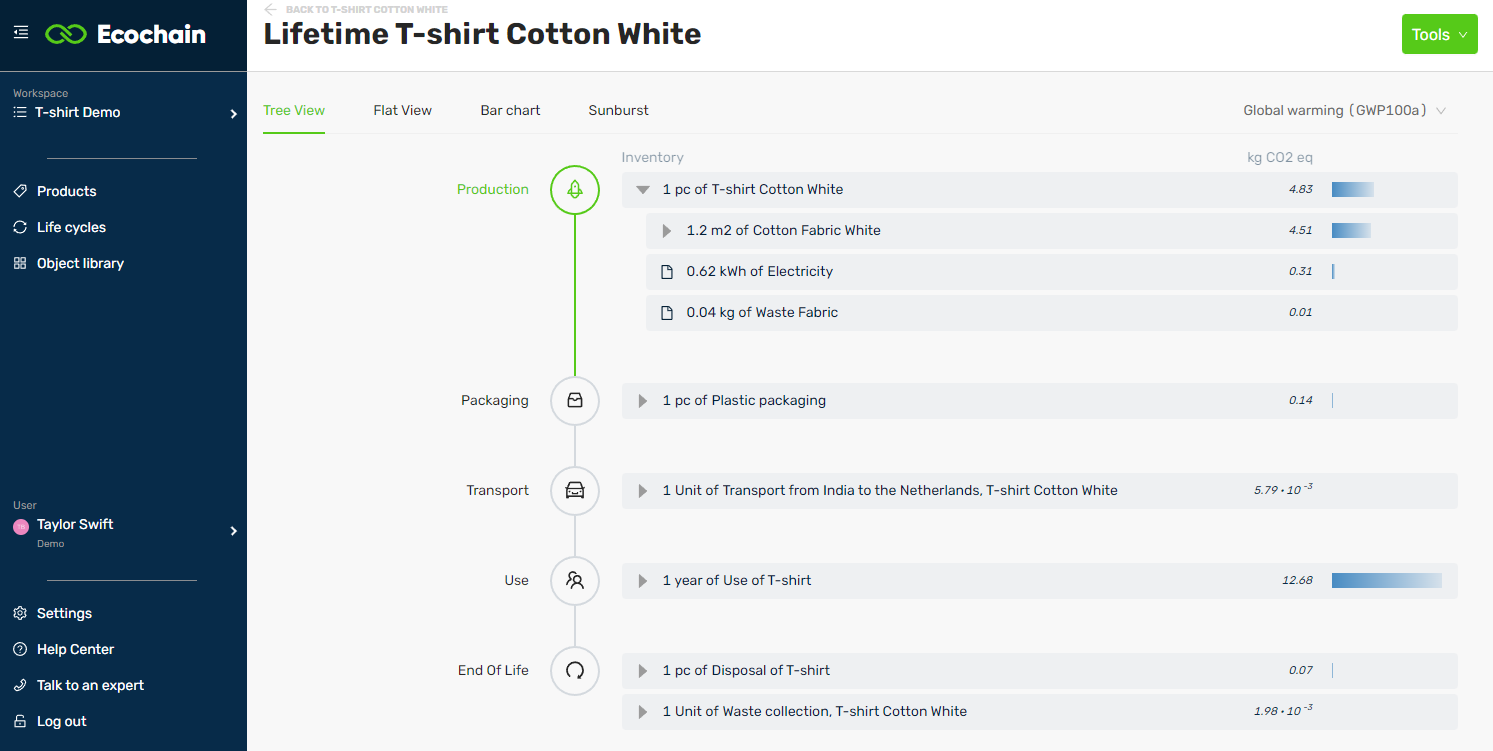Click the Use of T-shirt impact bar
1493x751 pixels.
[1386, 581]
